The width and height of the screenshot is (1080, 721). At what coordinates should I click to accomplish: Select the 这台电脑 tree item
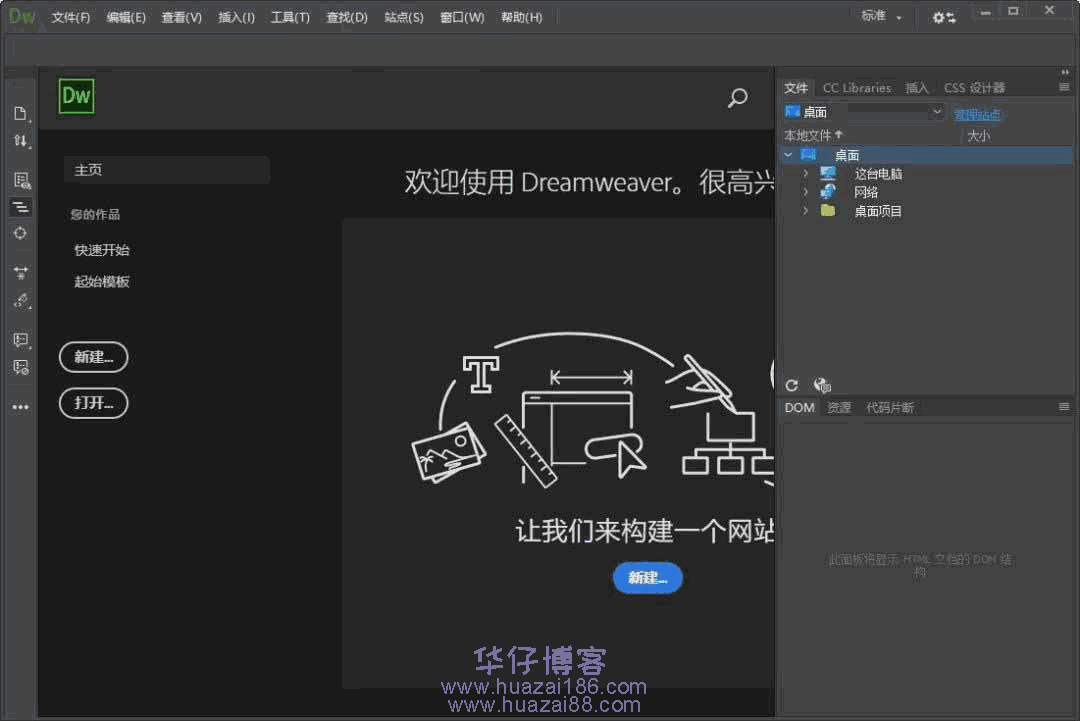tap(878, 174)
